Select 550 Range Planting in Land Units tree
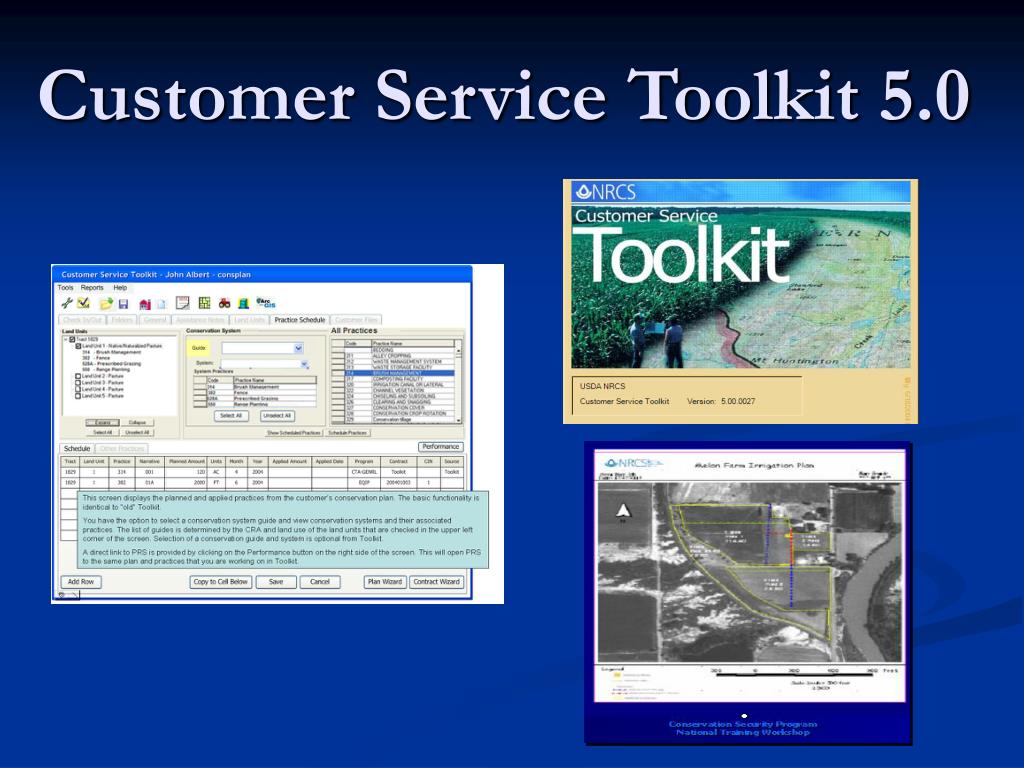Viewport: 1024px width, 768px height. [x=106, y=370]
